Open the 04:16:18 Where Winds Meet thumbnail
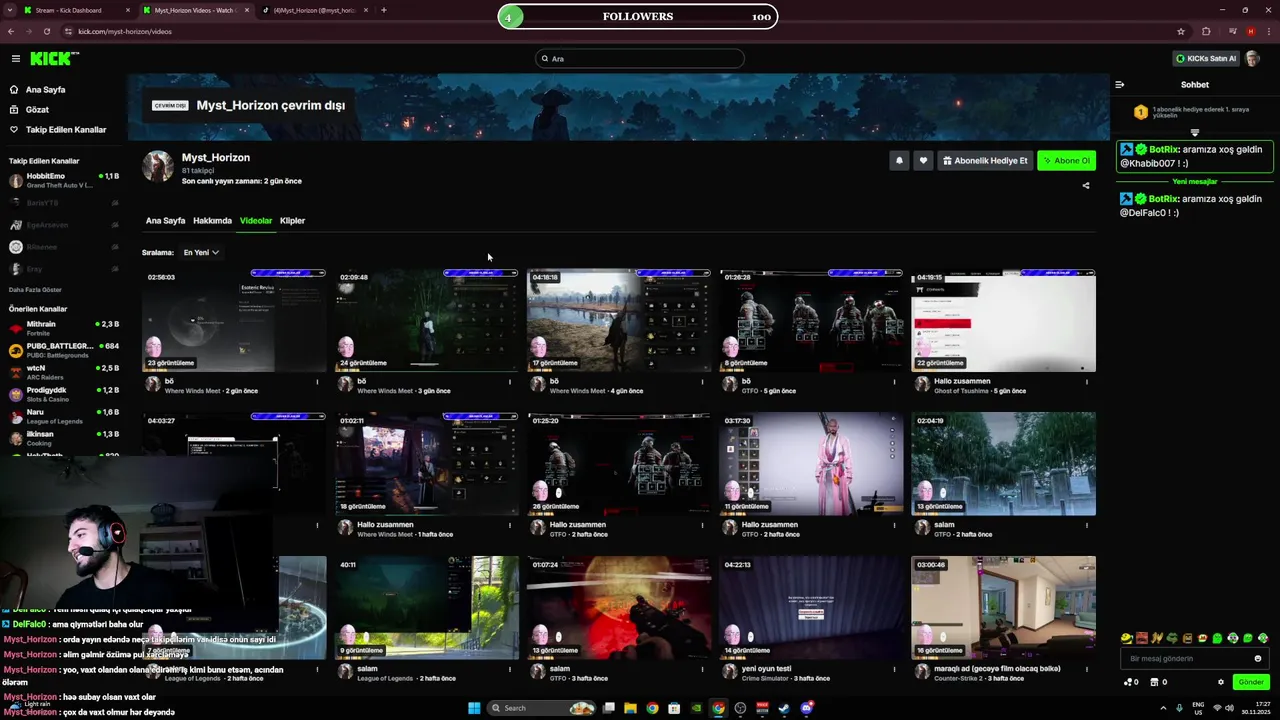Viewport: 1280px width, 720px height. point(619,320)
